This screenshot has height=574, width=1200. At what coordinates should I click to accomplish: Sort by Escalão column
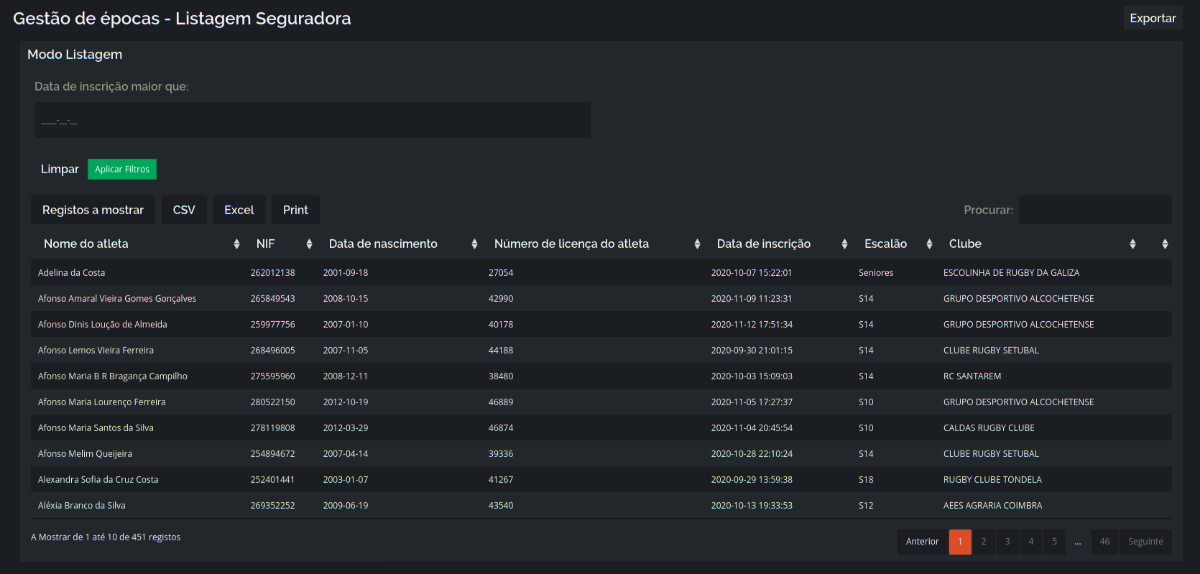pos(895,244)
